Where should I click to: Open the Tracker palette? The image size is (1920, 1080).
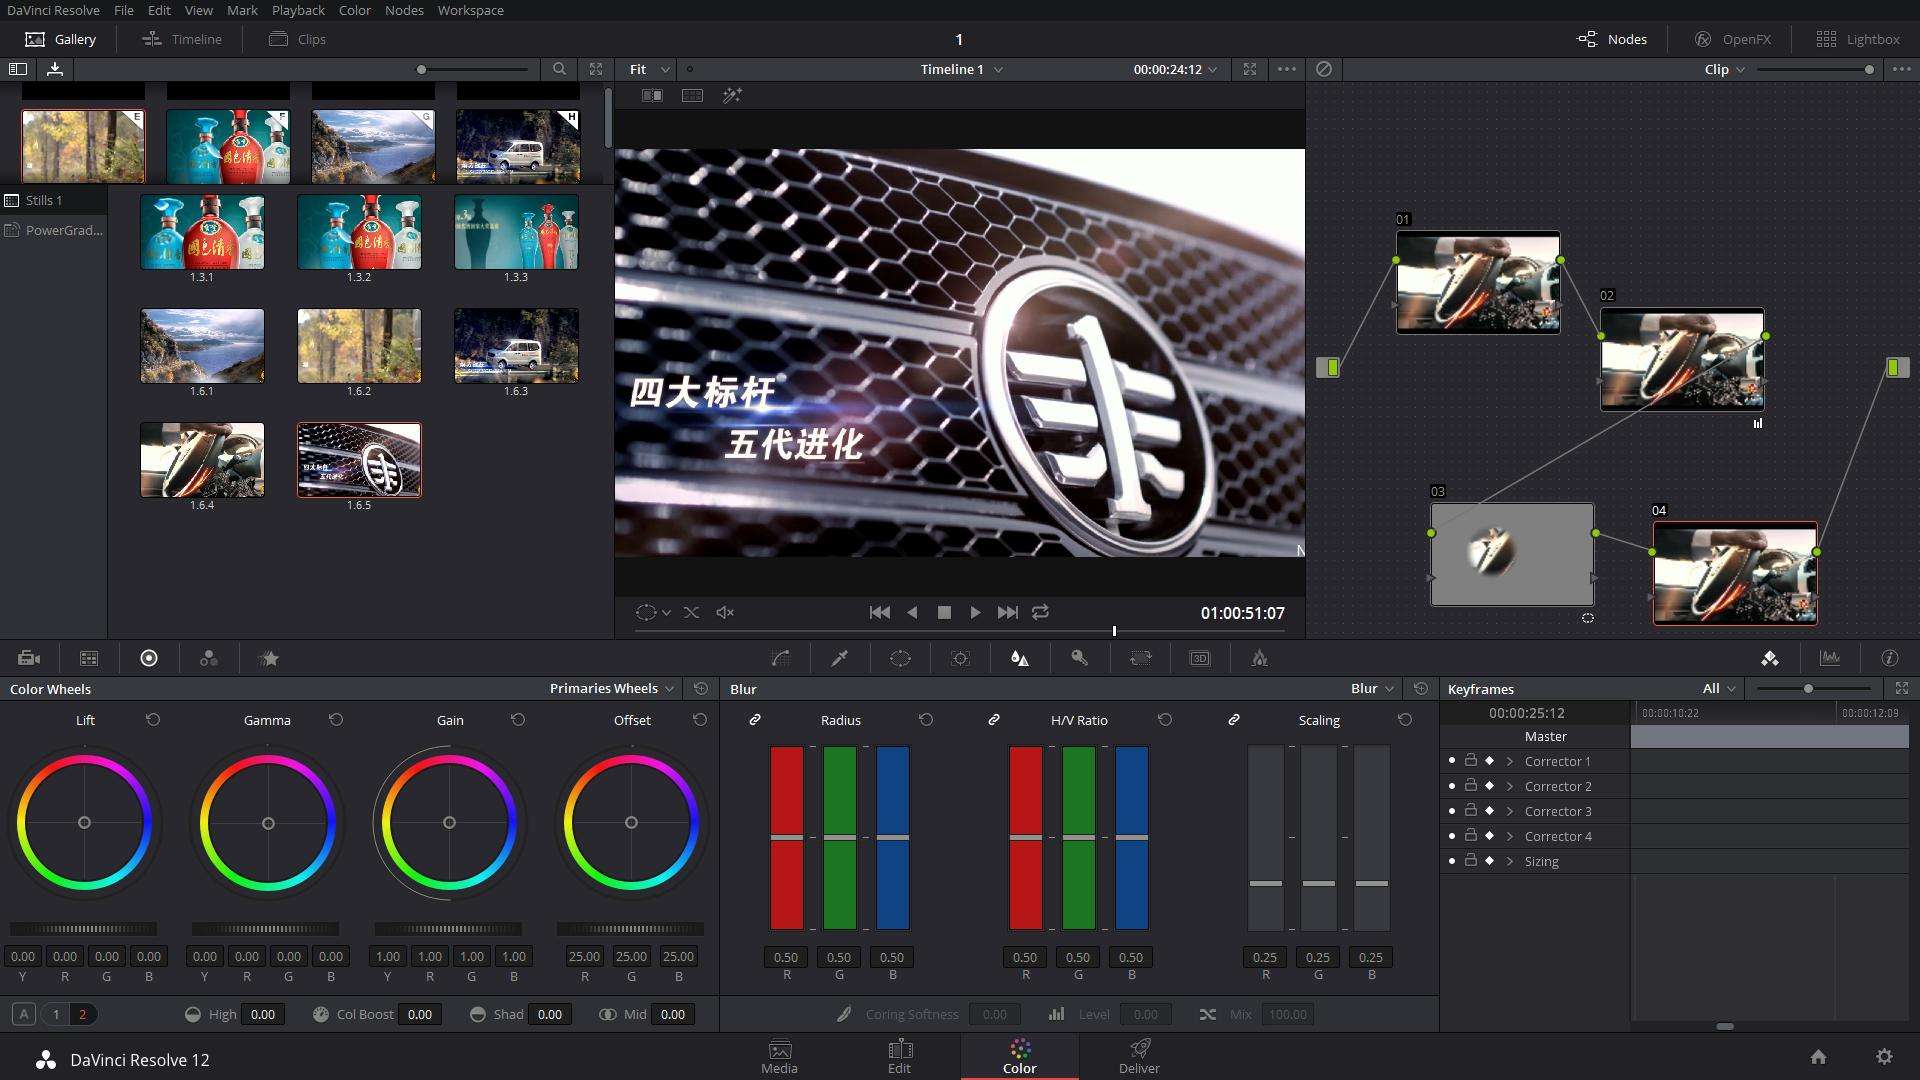(960, 658)
